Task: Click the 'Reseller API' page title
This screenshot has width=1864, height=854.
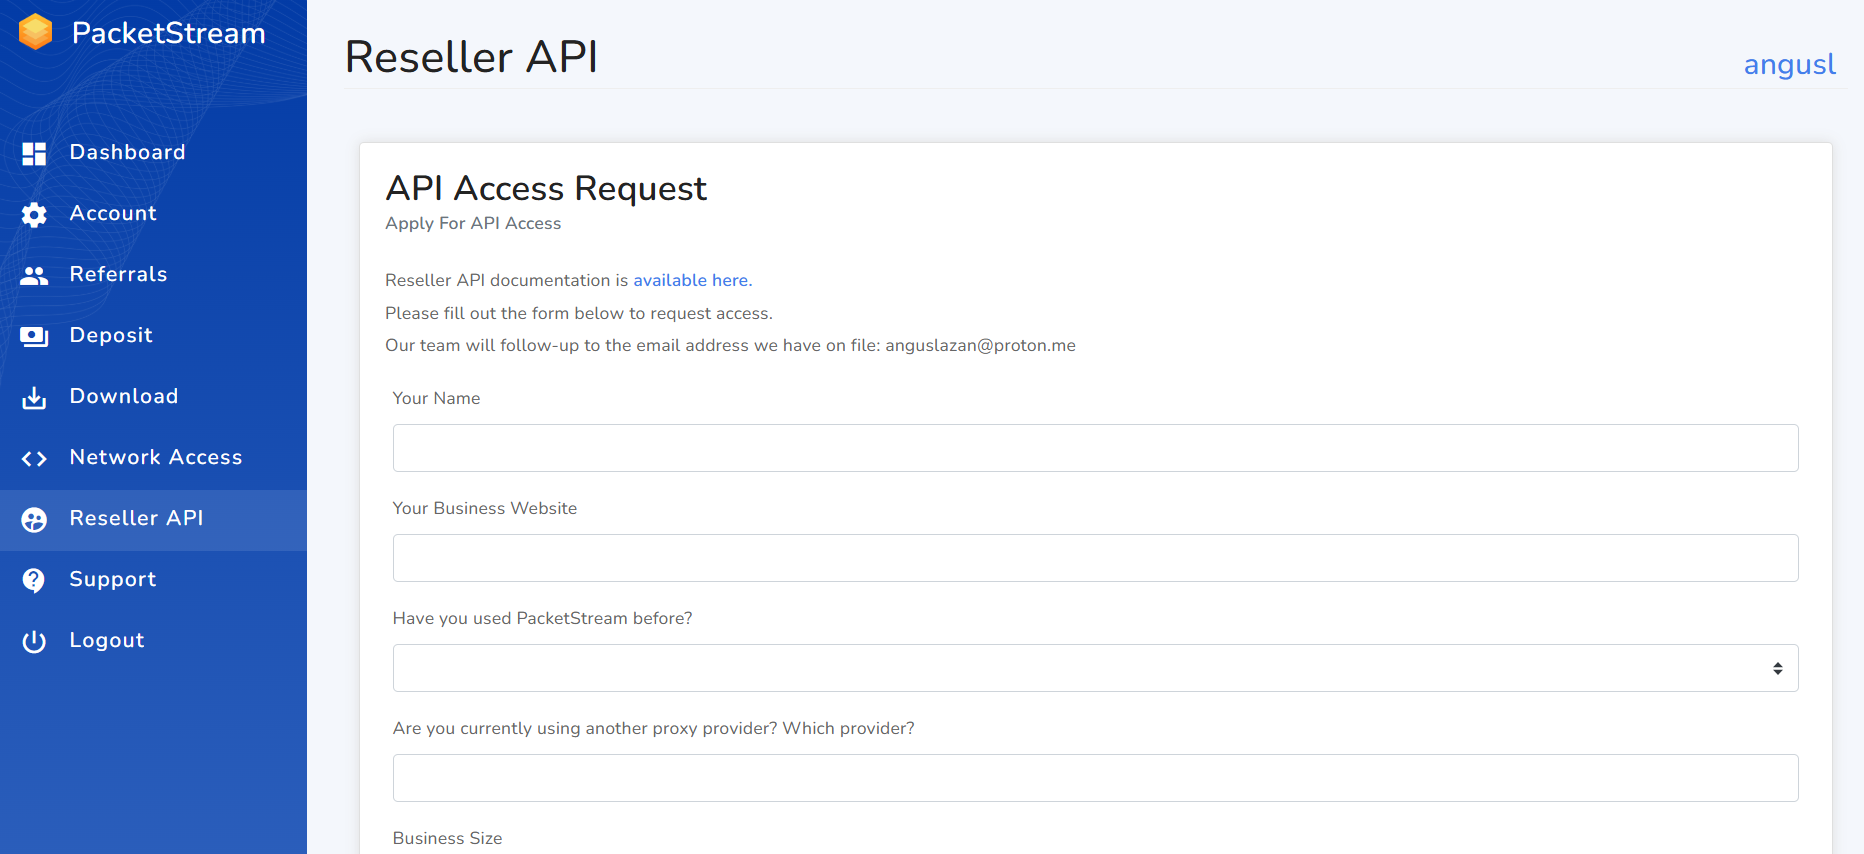Action: point(471,57)
